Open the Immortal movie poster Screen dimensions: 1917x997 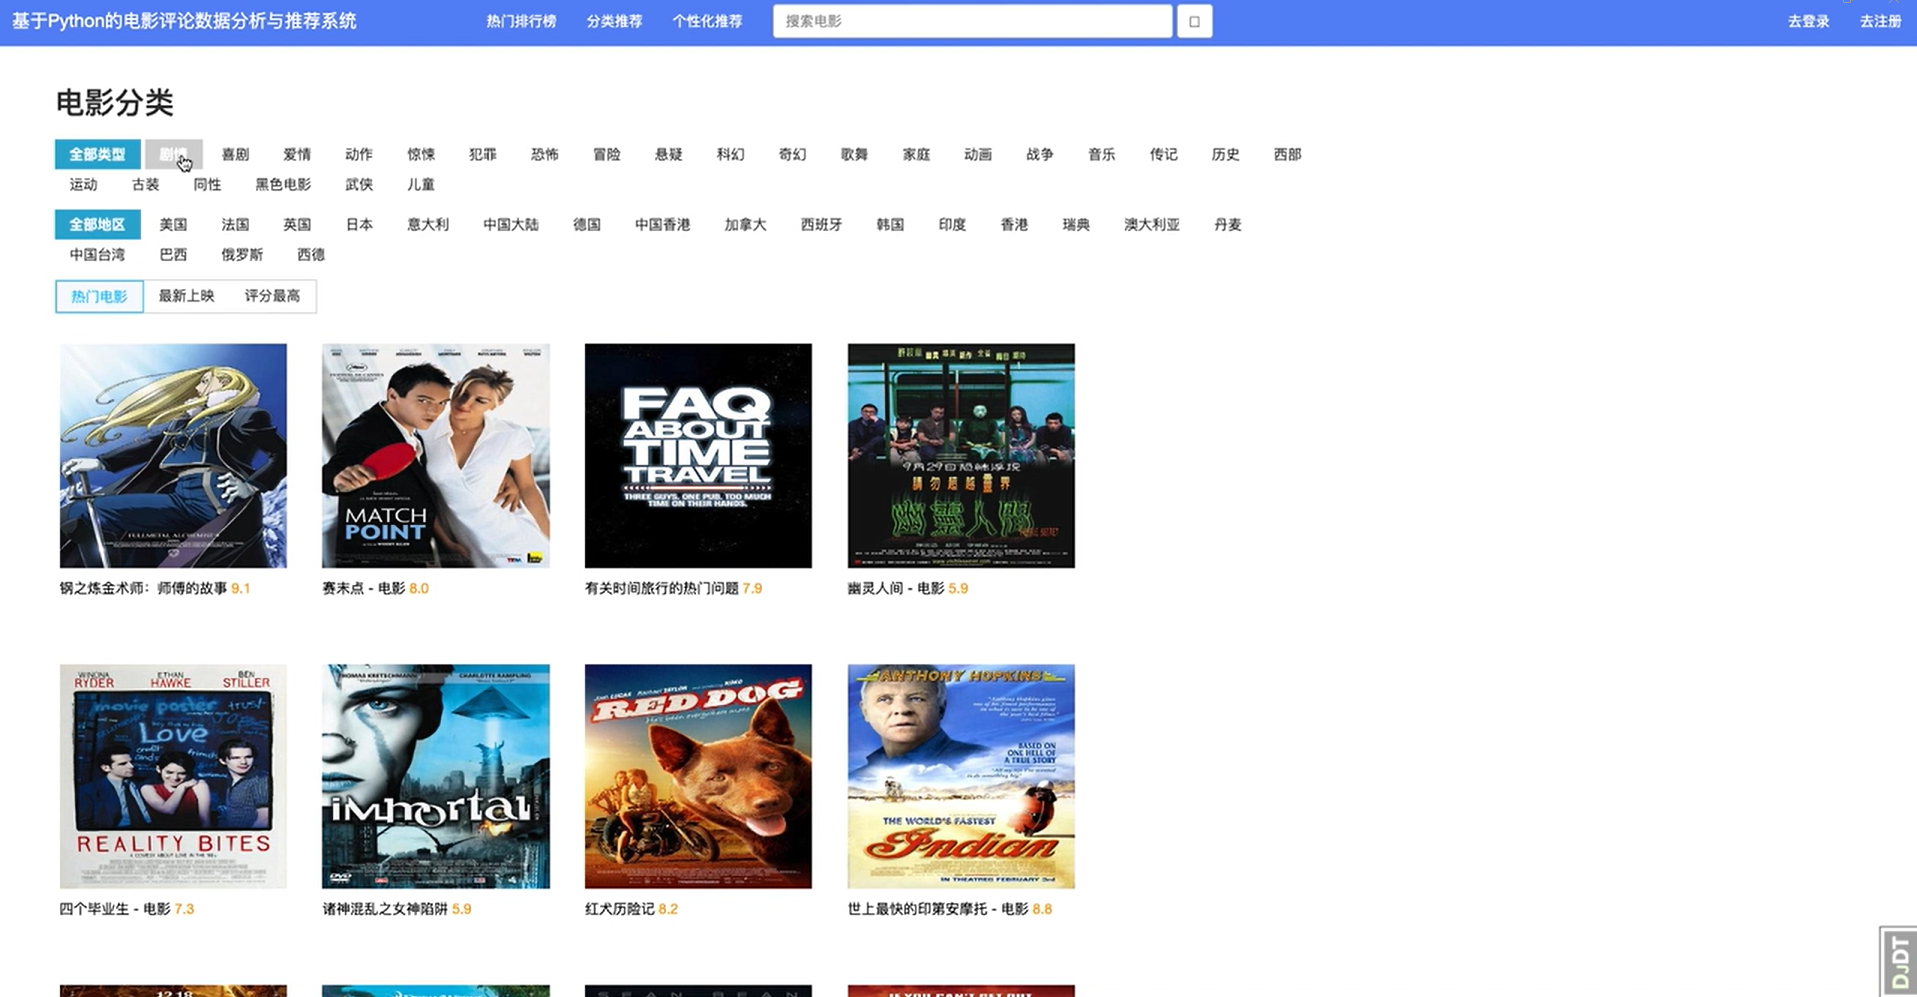(x=436, y=776)
